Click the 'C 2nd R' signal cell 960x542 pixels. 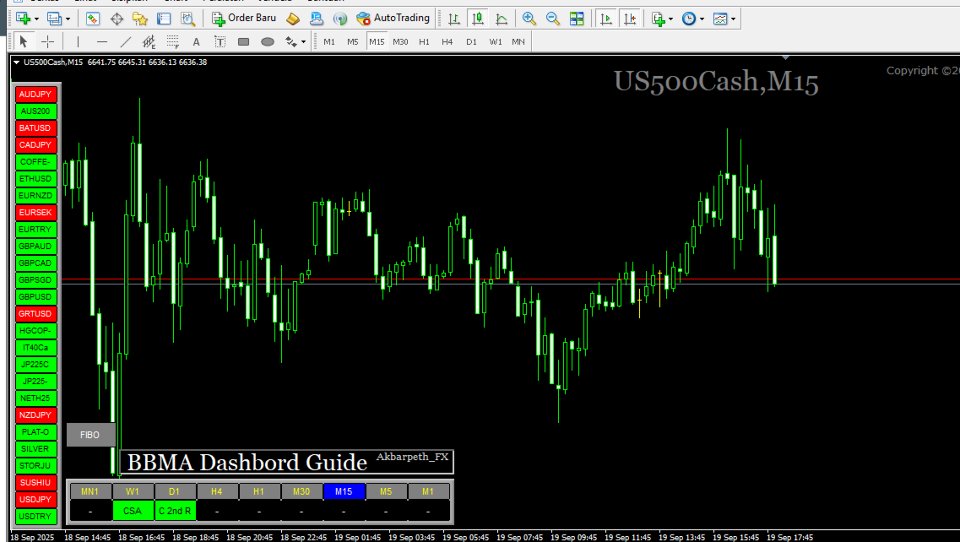point(174,511)
